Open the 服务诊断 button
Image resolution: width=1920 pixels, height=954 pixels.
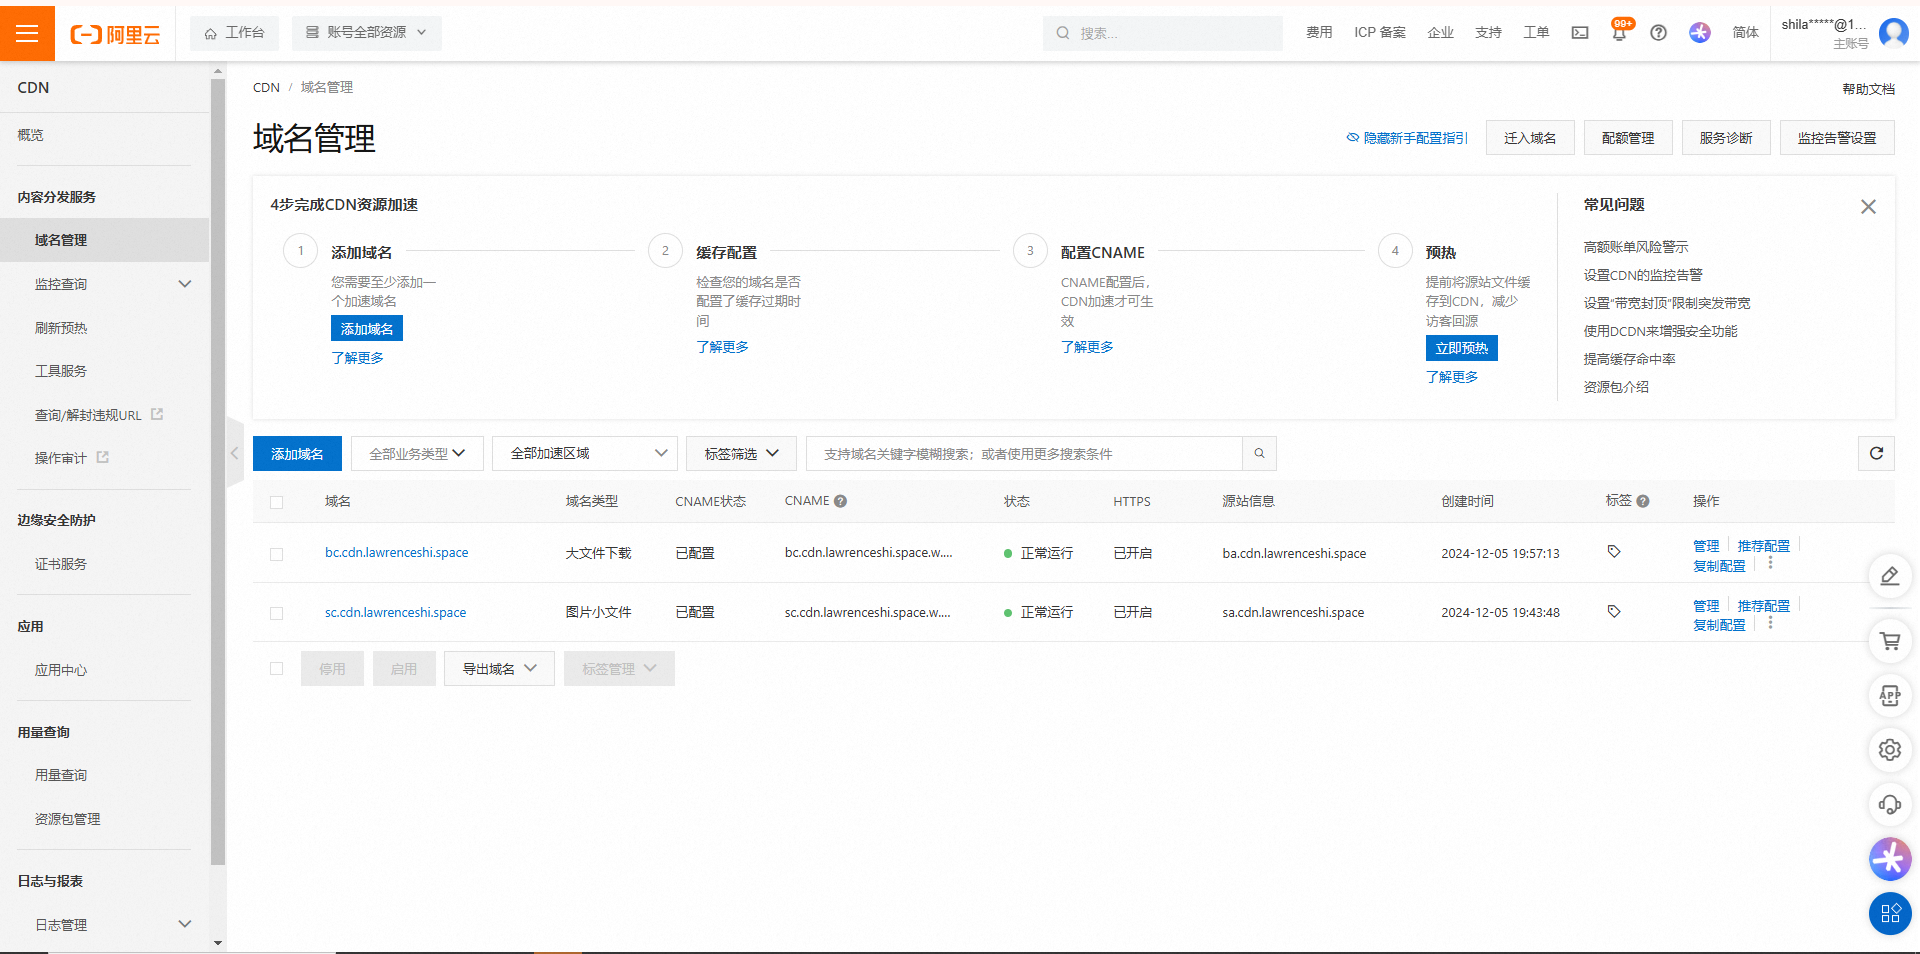(x=1725, y=138)
